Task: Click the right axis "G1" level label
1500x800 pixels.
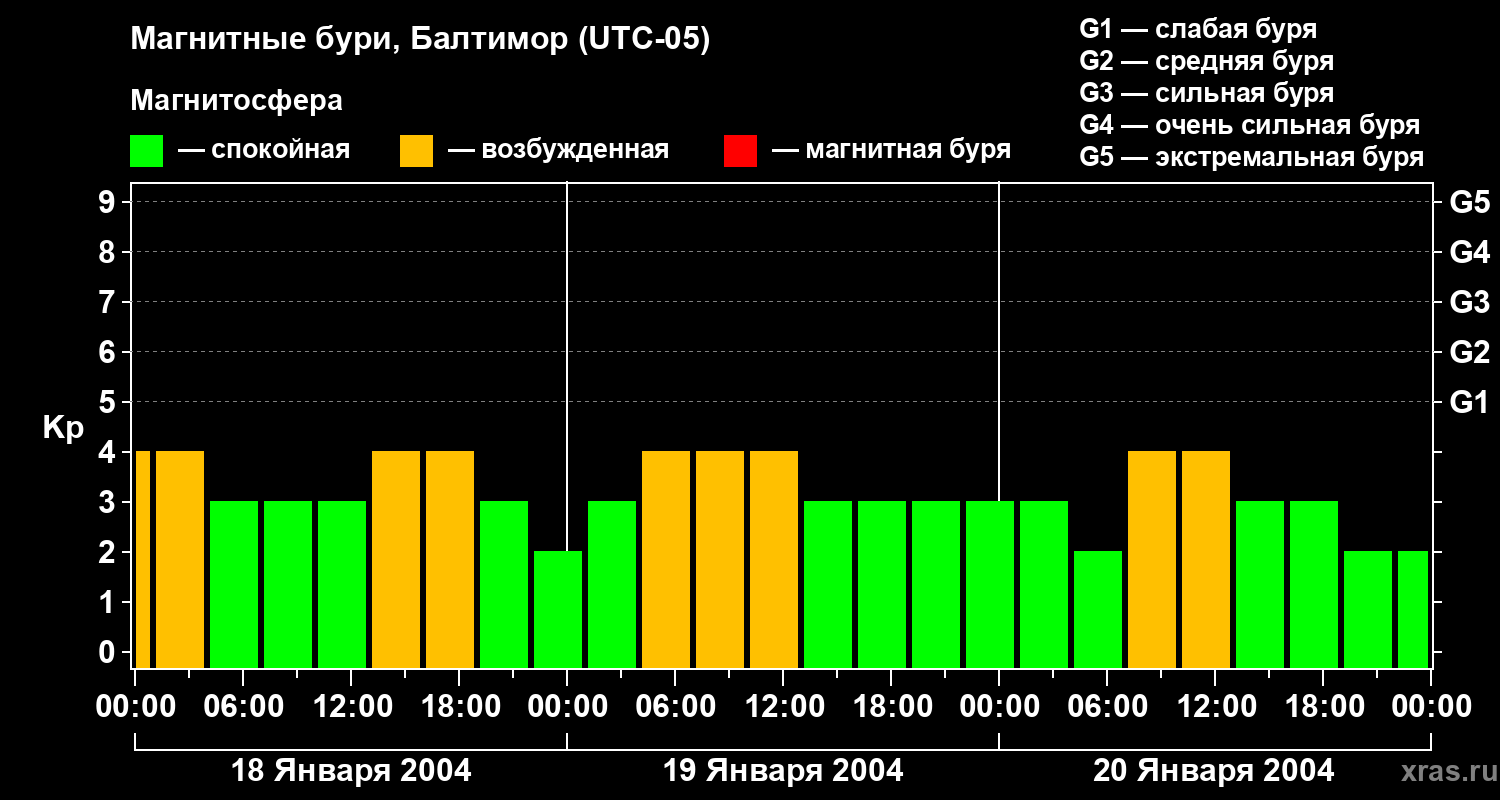Action: [x=1469, y=403]
